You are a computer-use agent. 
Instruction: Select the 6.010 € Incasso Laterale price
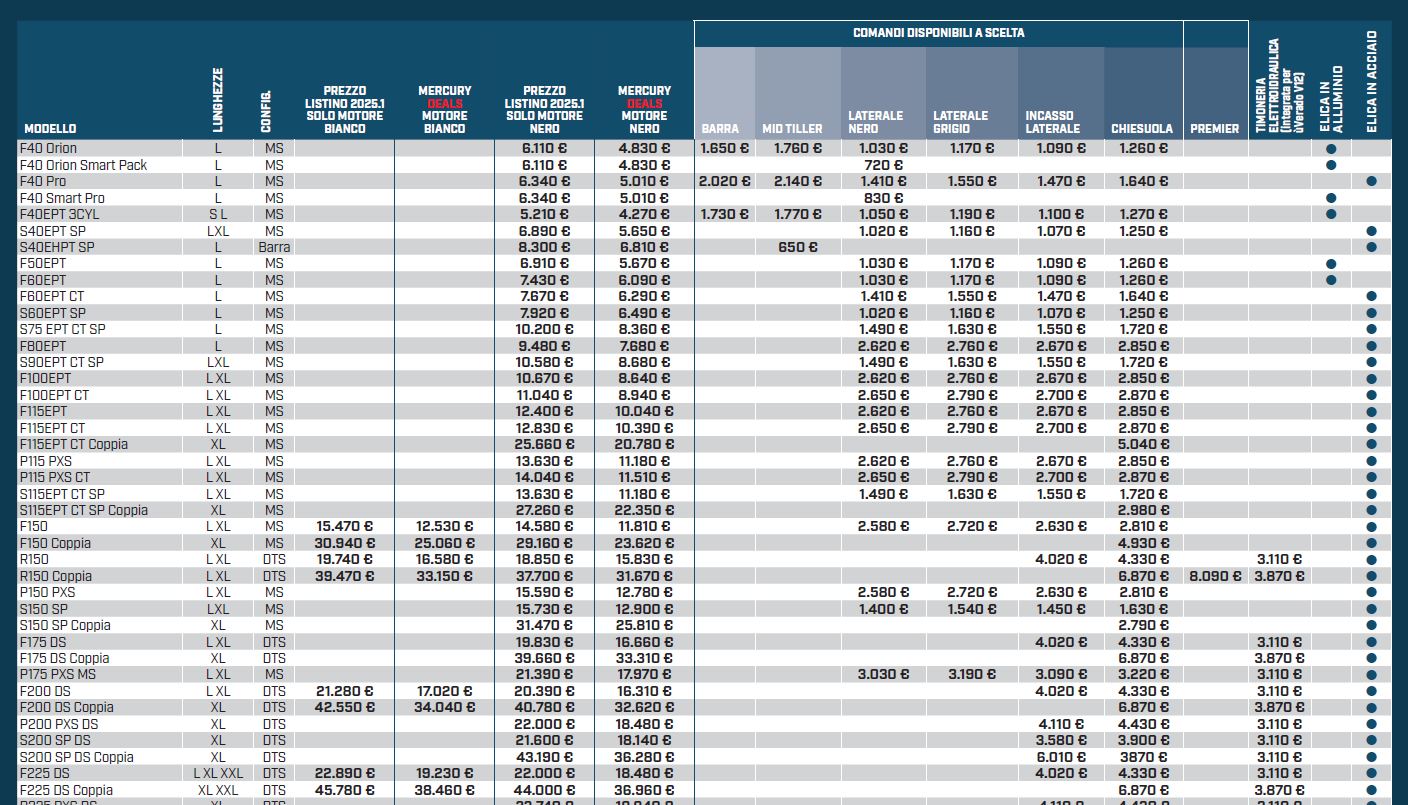click(x=1060, y=757)
